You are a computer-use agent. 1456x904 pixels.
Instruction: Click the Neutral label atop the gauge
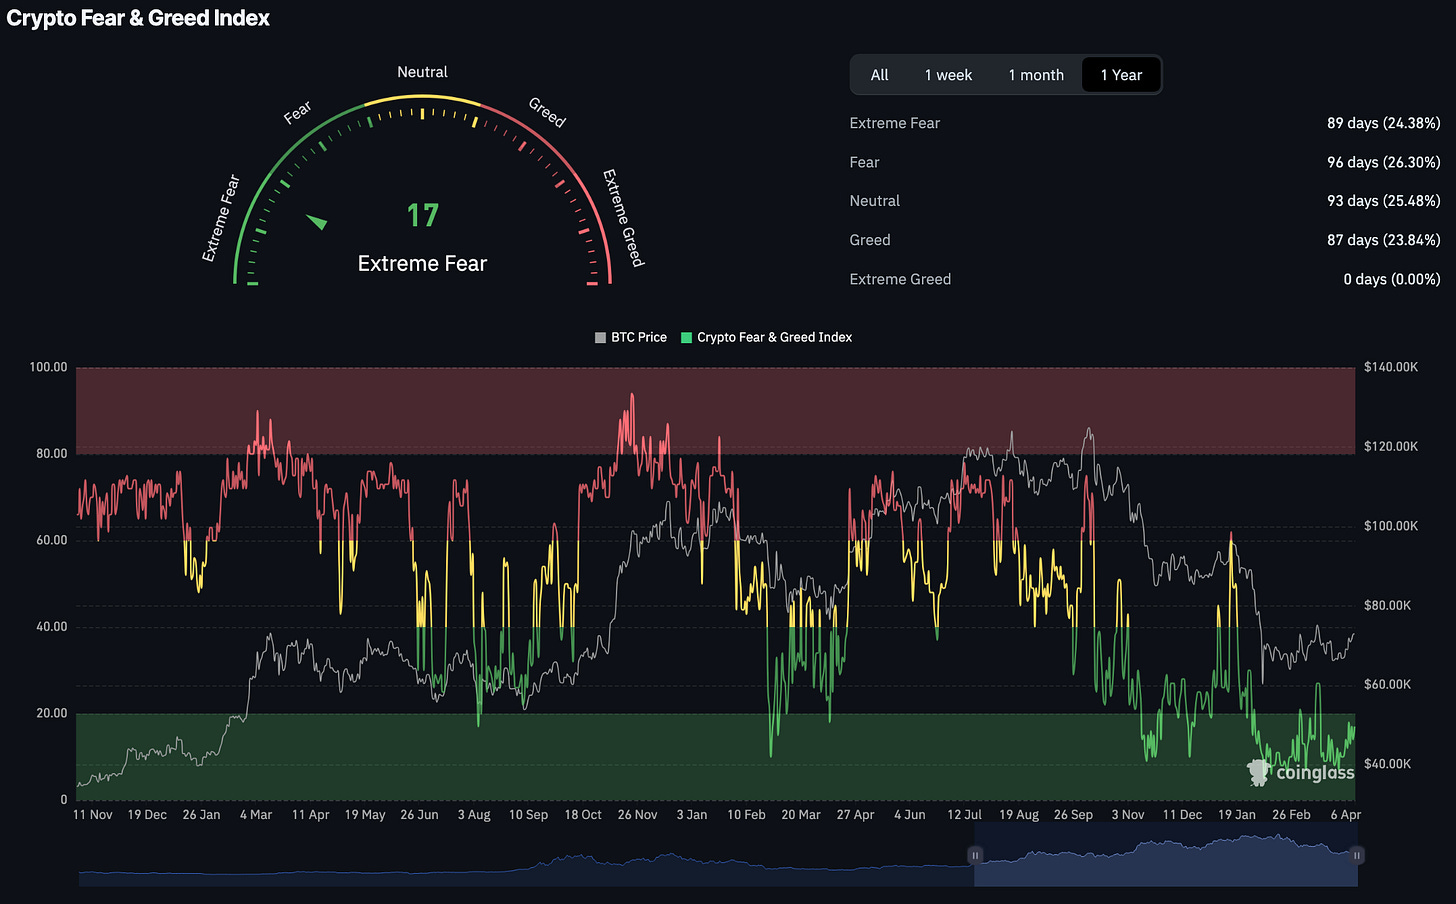point(422,72)
